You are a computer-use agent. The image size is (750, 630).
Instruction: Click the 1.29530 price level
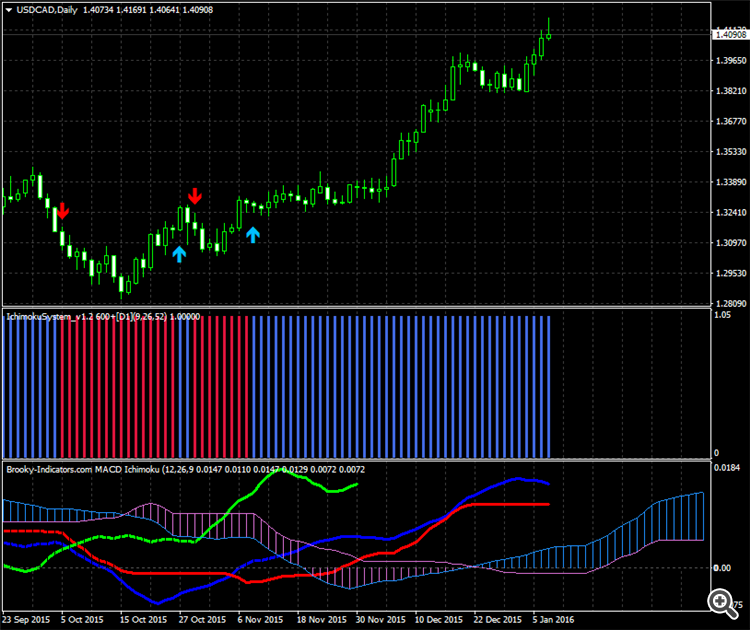(x=731, y=273)
